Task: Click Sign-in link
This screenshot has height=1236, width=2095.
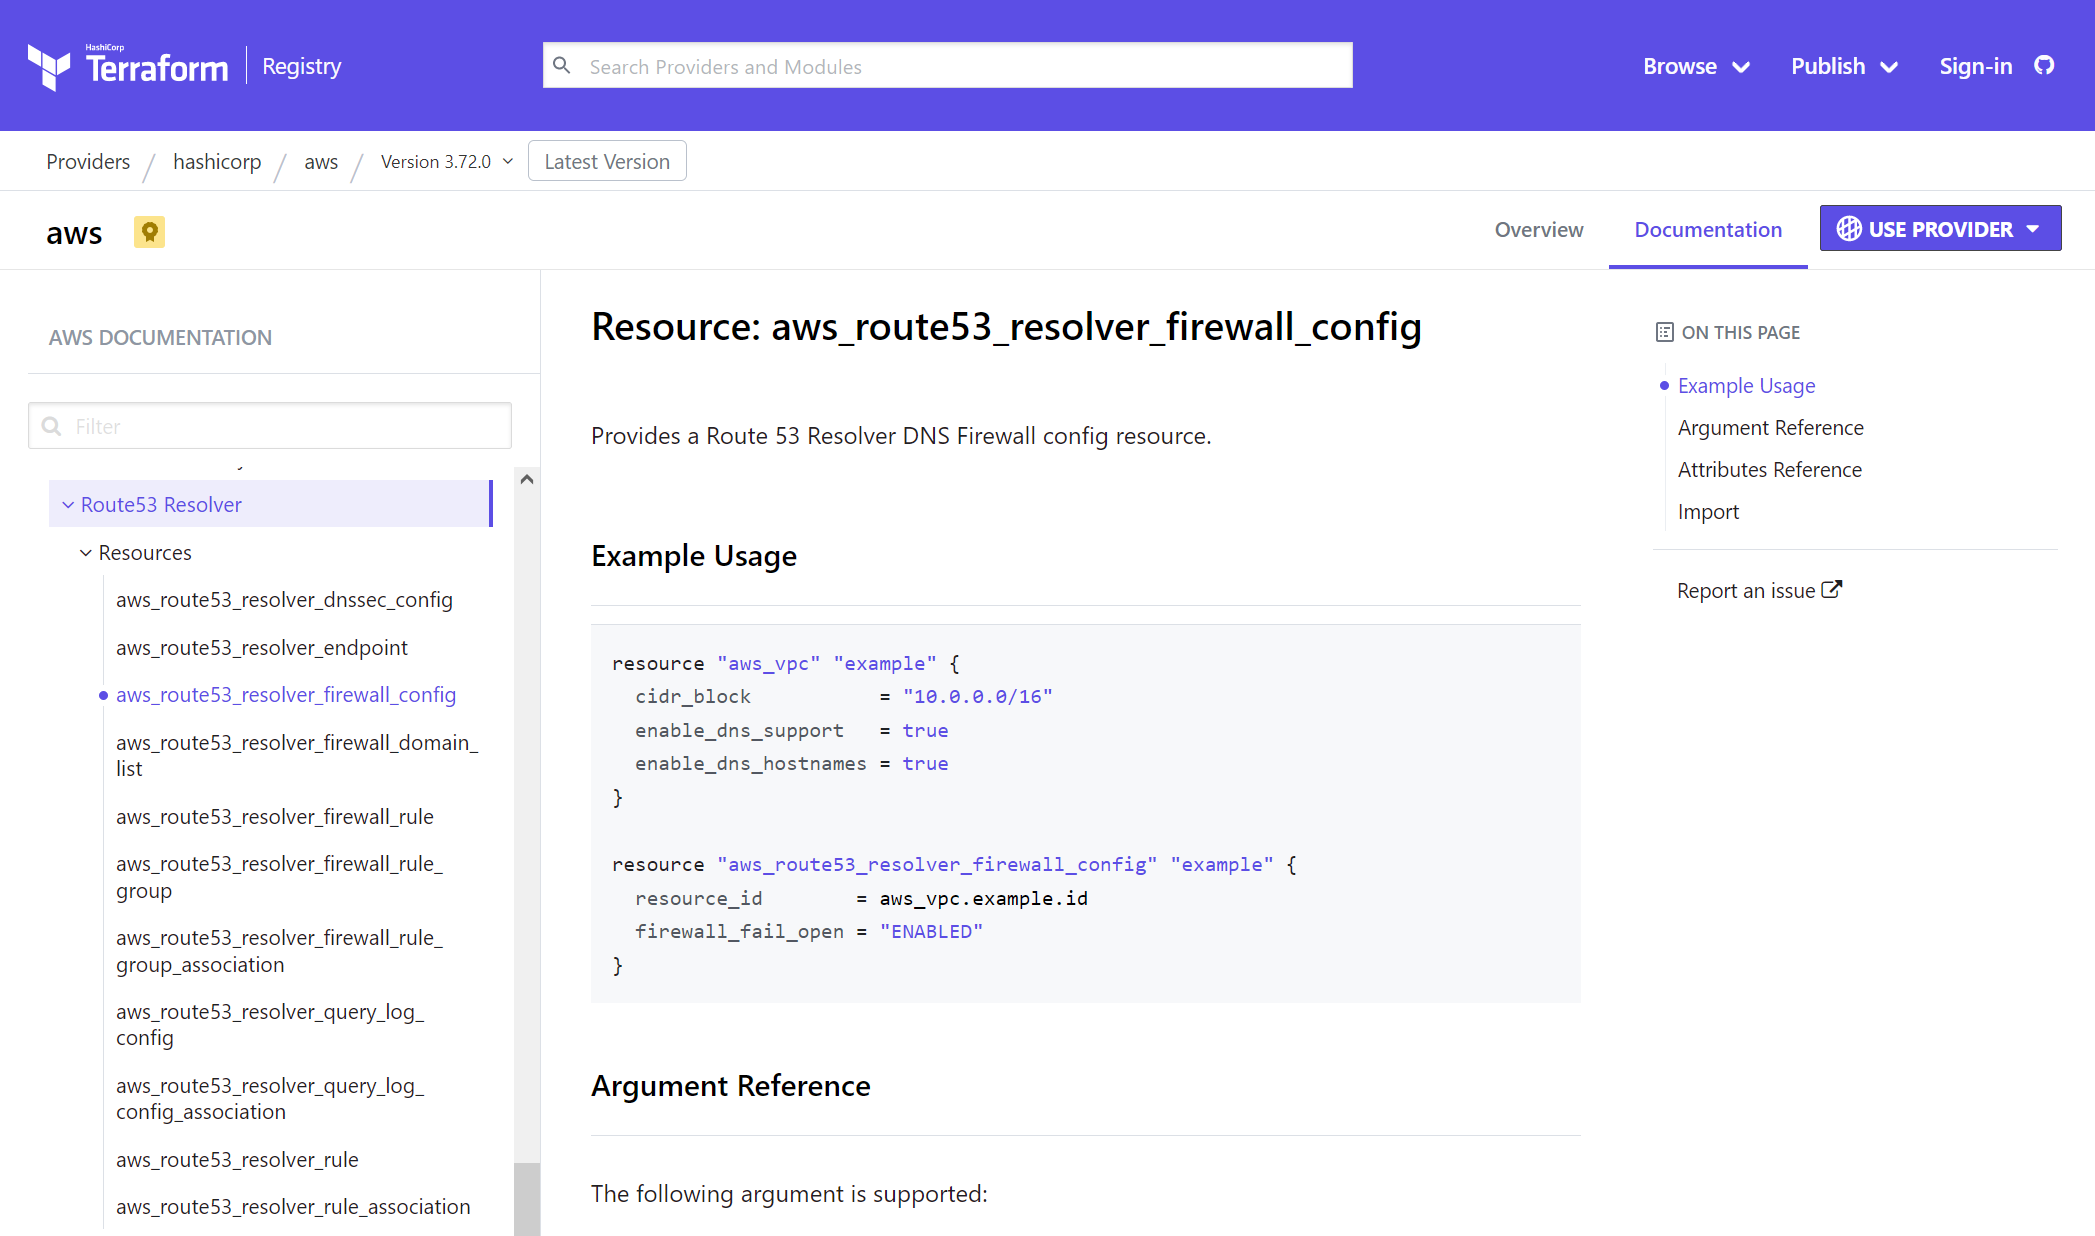Action: (x=1976, y=66)
